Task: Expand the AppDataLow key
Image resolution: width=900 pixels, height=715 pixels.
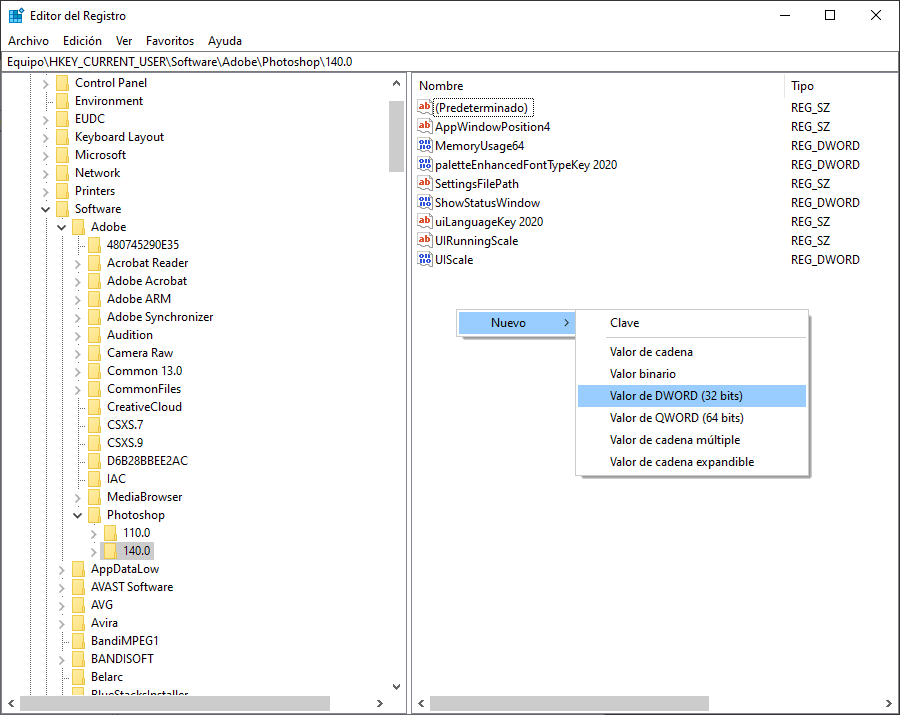Action: pyautogui.click(x=61, y=570)
